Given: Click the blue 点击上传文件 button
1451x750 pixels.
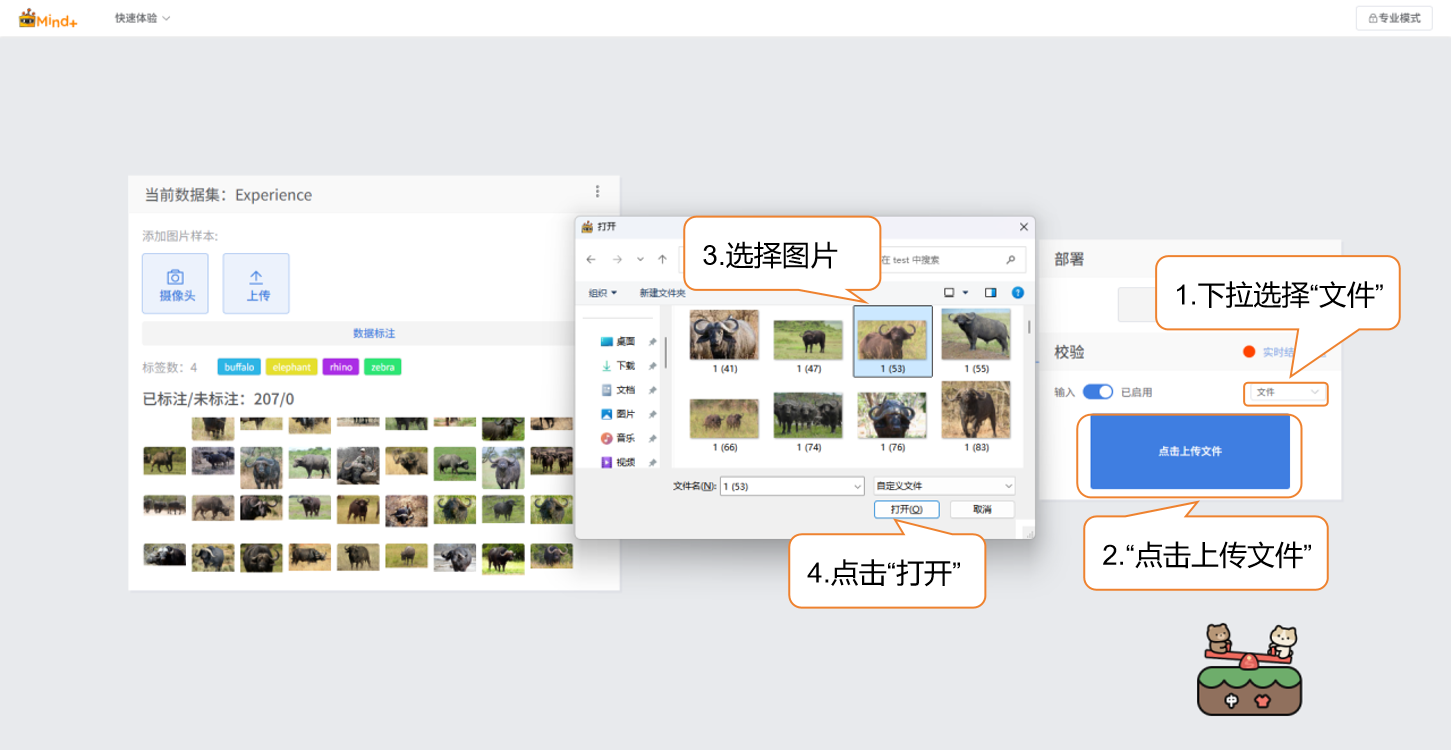Looking at the screenshot, I should 1189,452.
